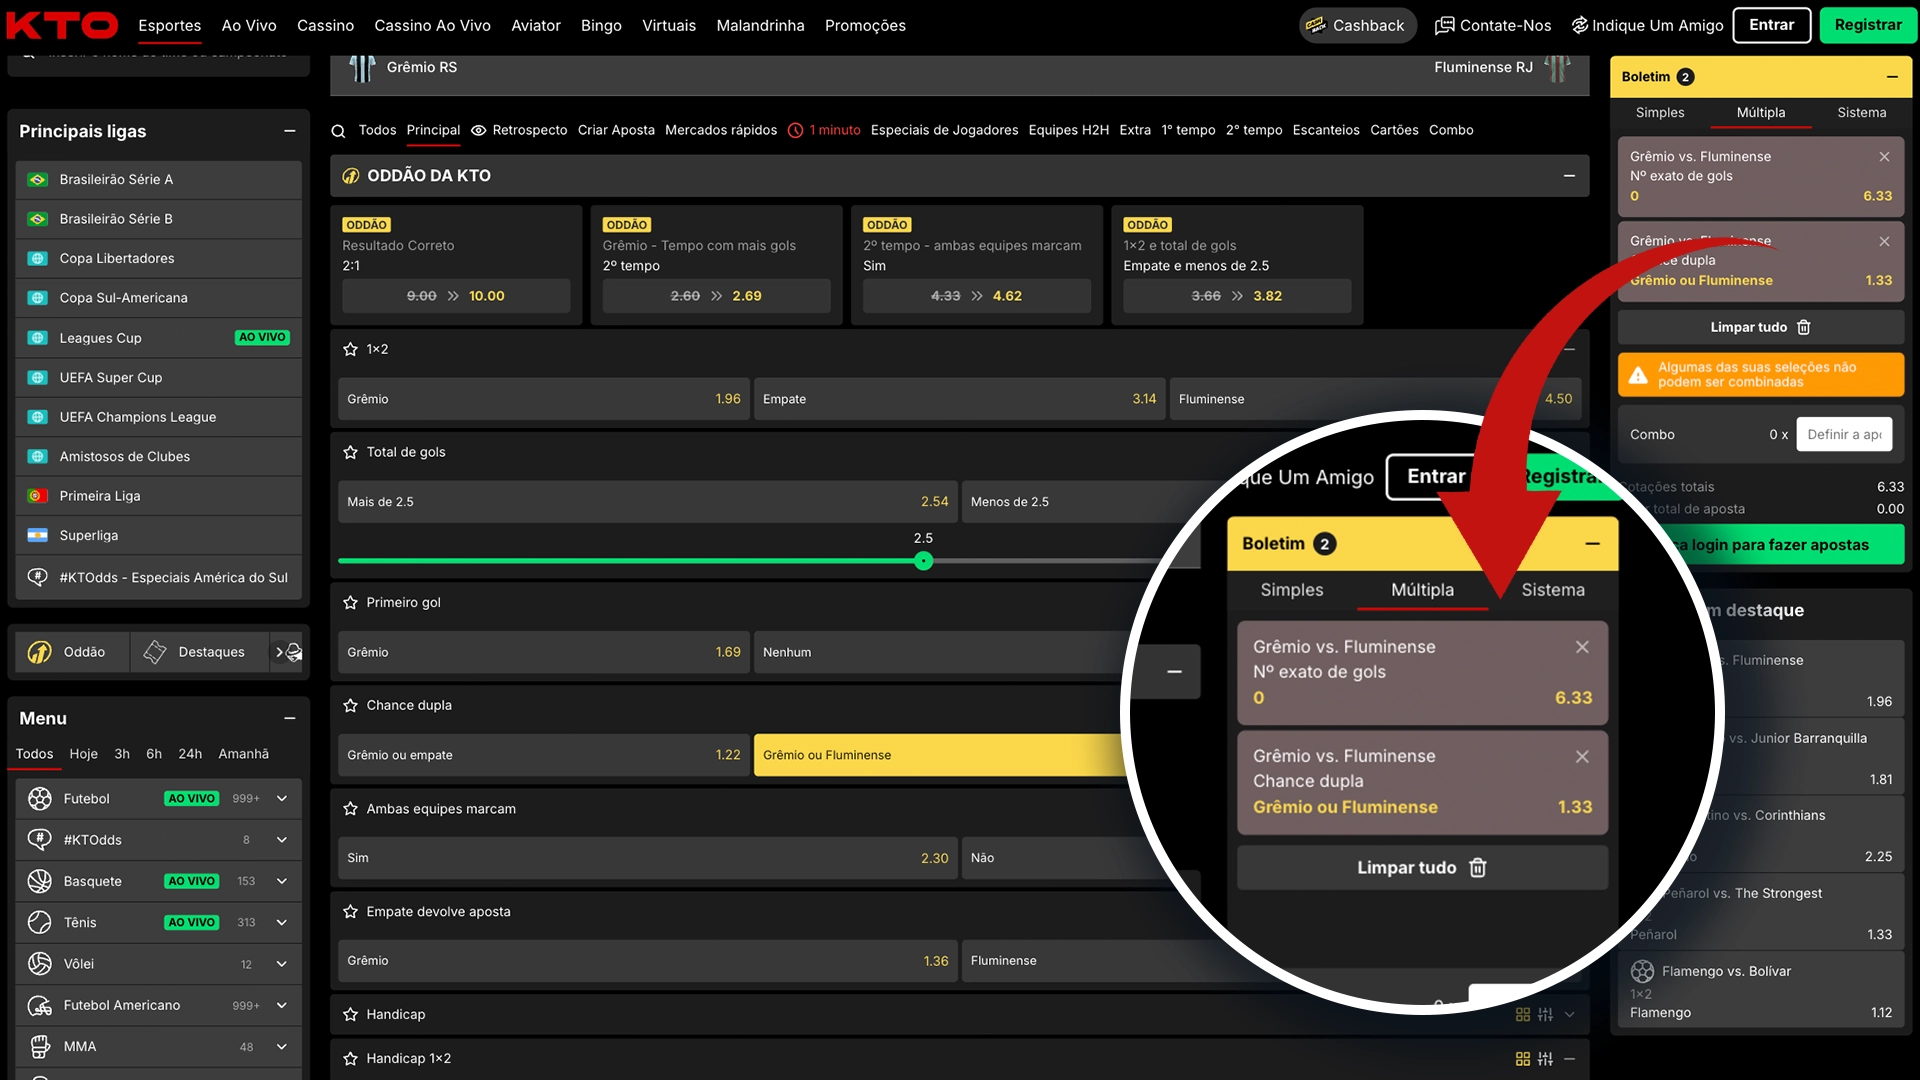Bet on Grêmio 1×2 at 1.96
This screenshot has width=1920, height=1080.
tap(544, 400)
